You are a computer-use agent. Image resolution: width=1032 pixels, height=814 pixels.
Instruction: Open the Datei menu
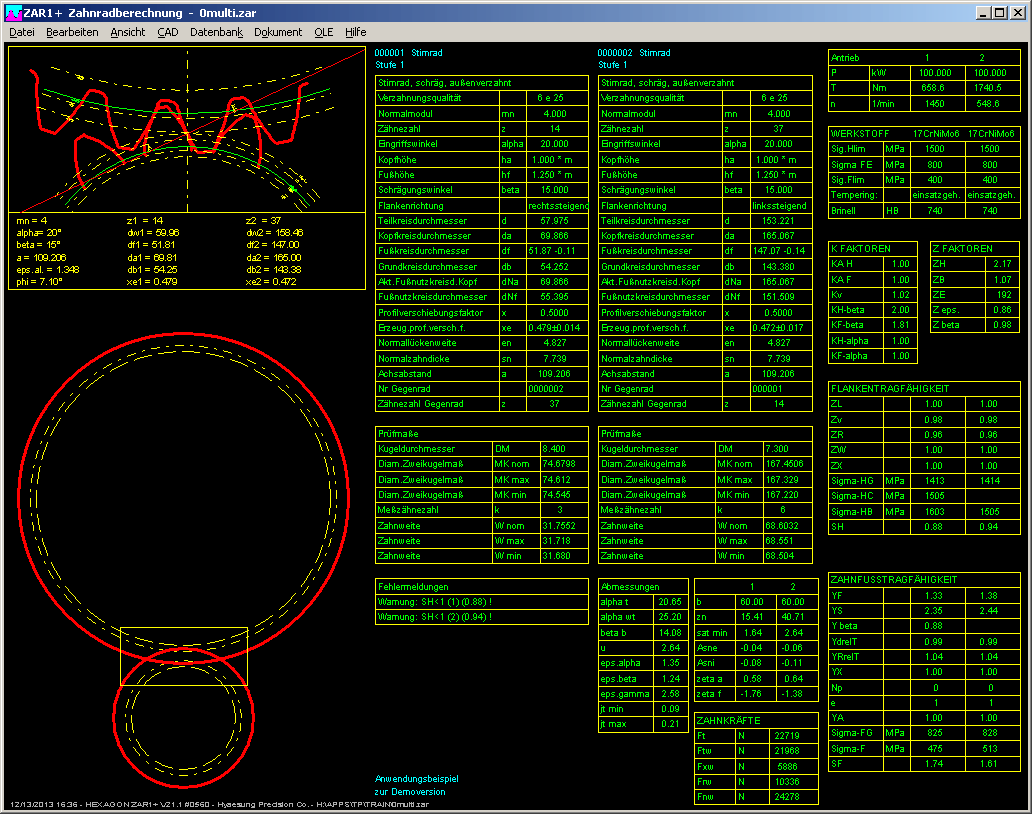21,32
